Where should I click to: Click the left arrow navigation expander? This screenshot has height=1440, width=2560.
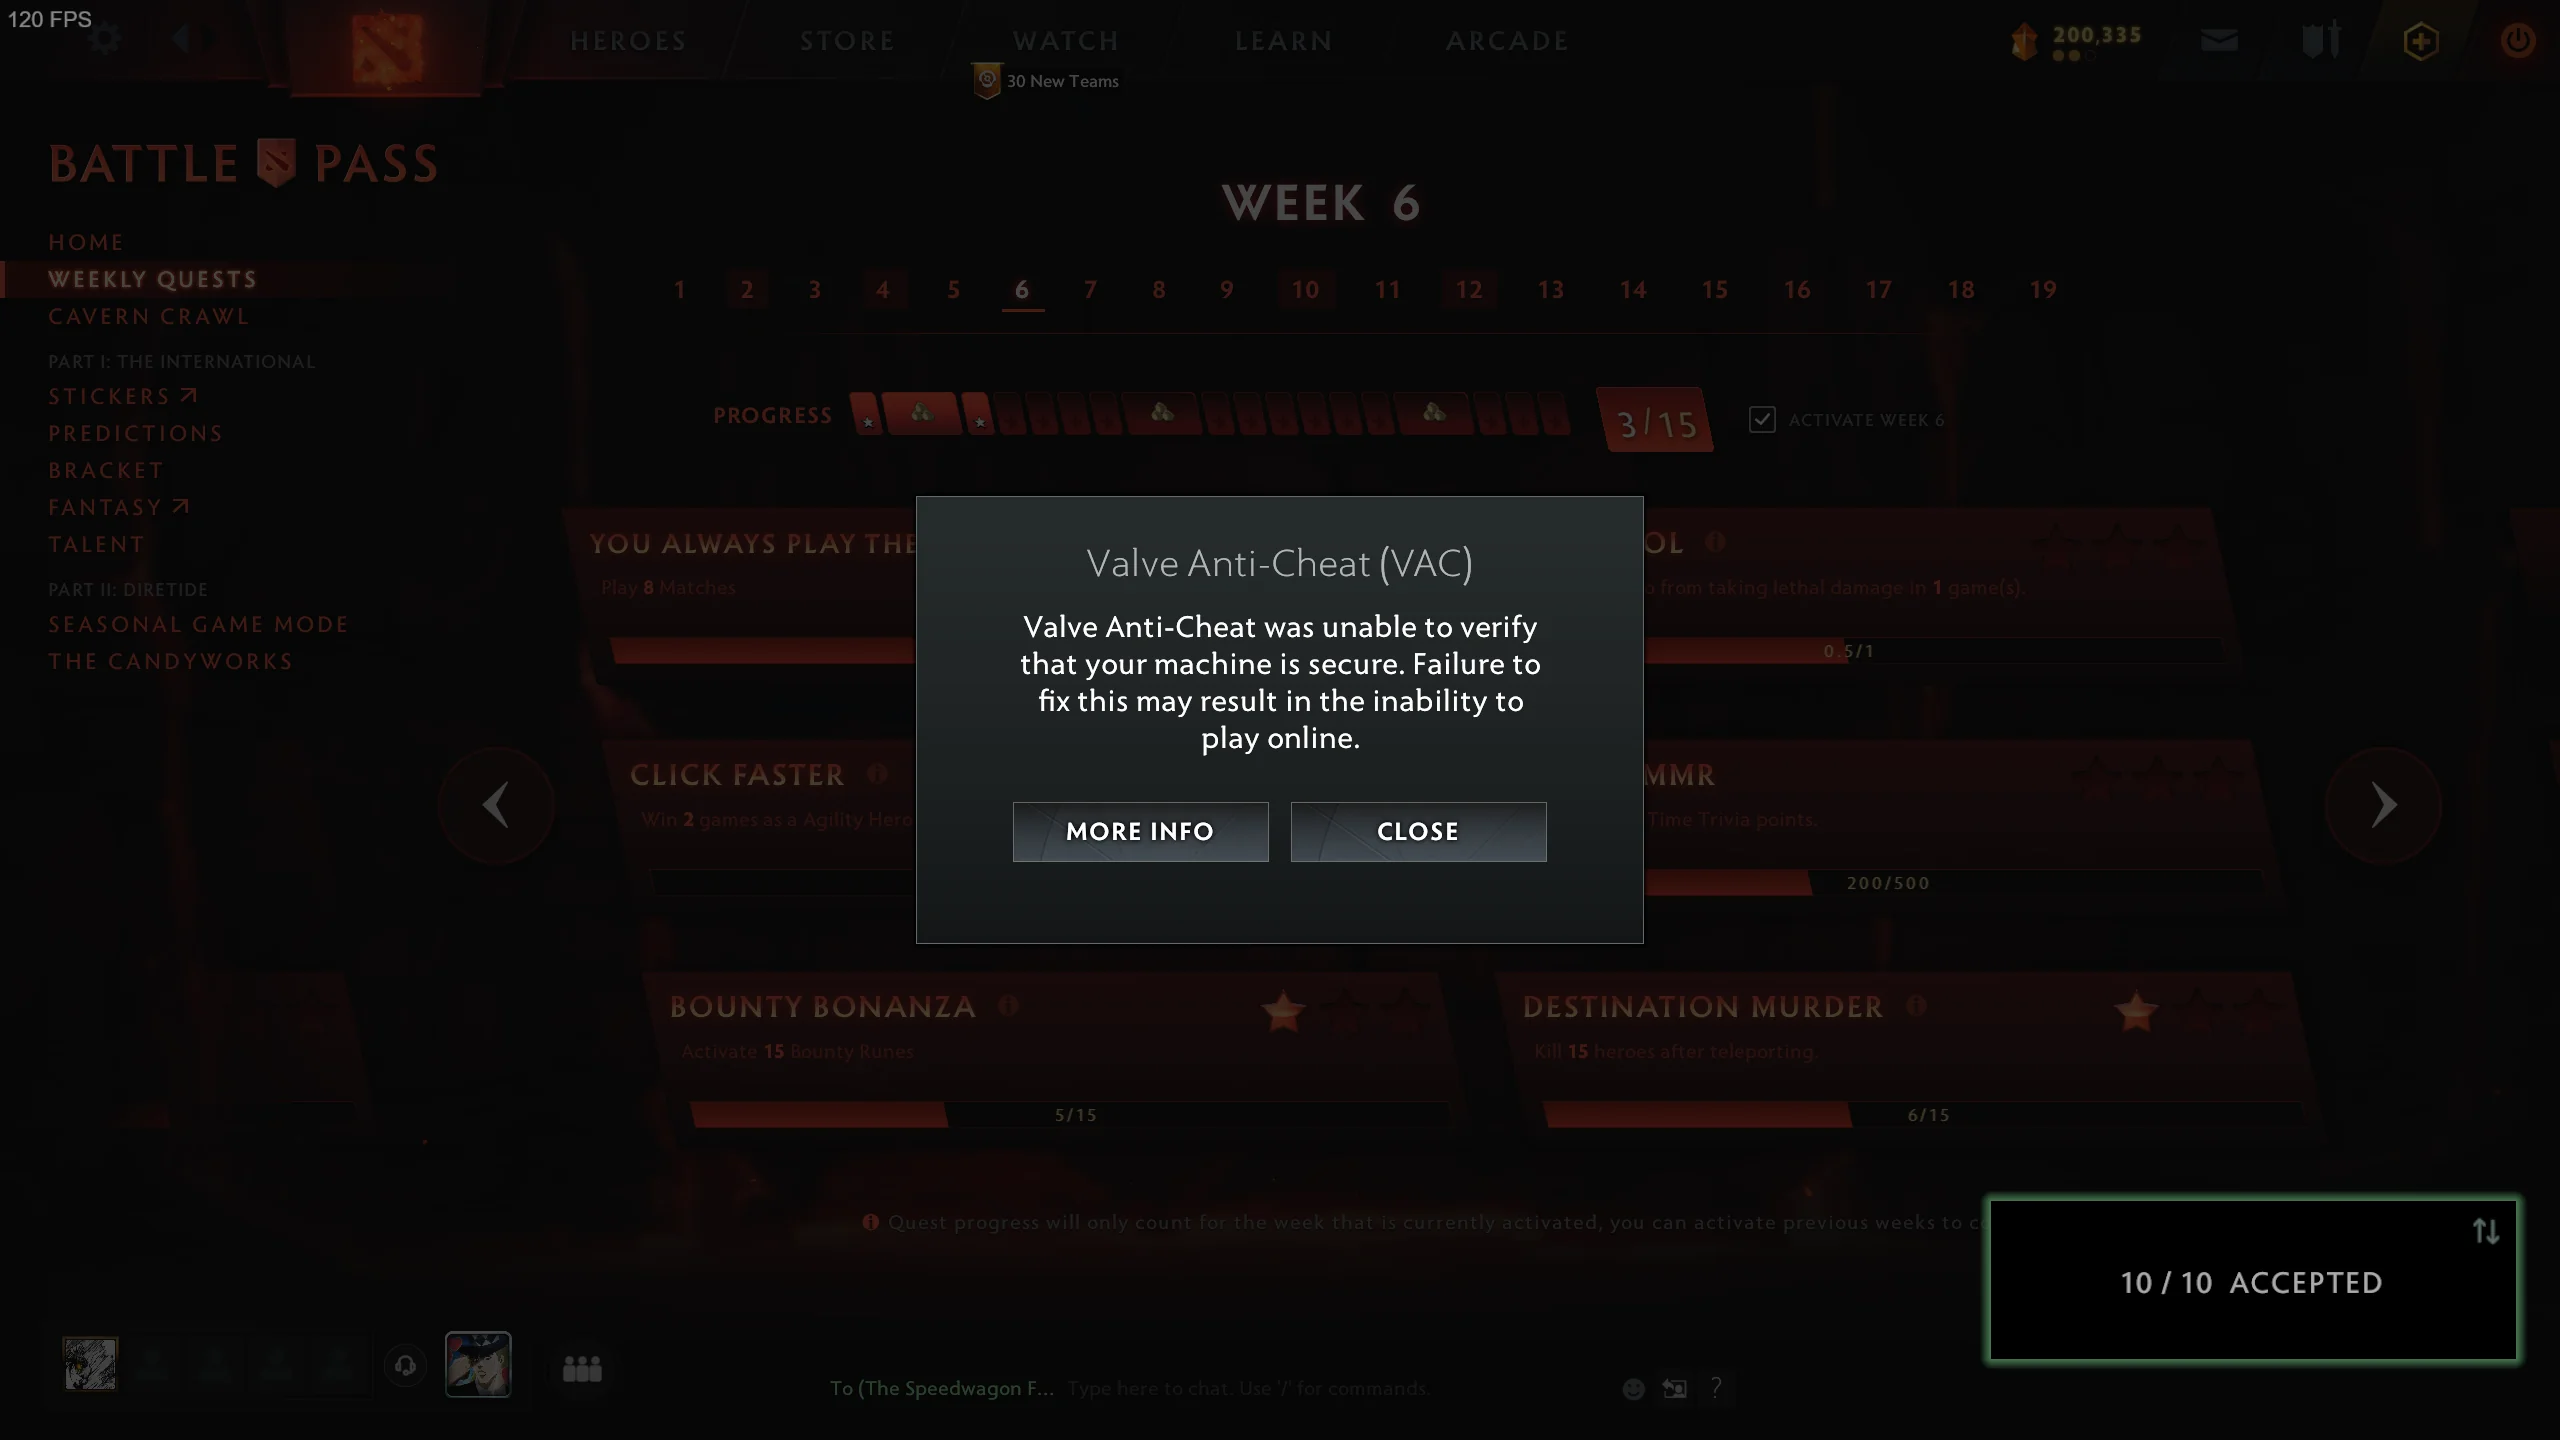(183, 39)
